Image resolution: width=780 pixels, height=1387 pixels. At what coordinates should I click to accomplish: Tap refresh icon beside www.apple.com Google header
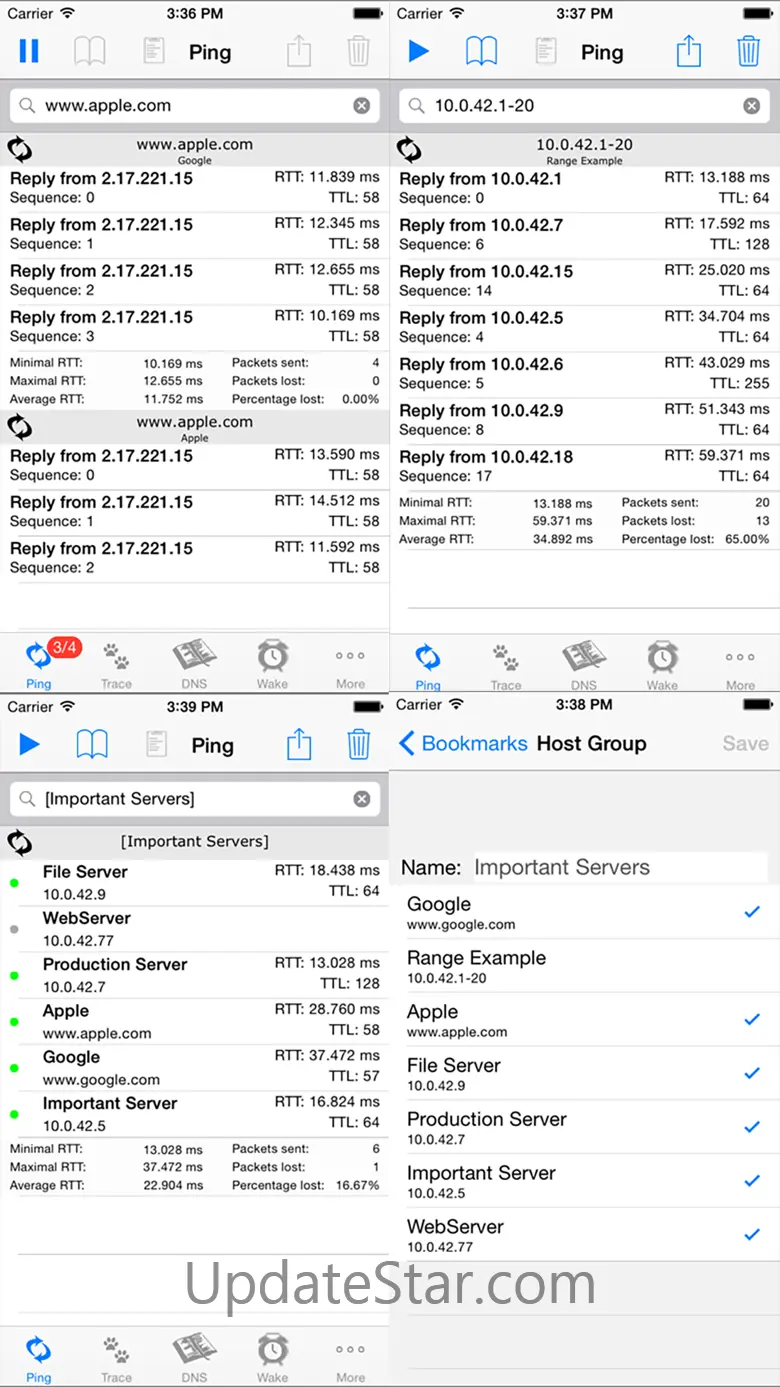[x=20, y=150]
